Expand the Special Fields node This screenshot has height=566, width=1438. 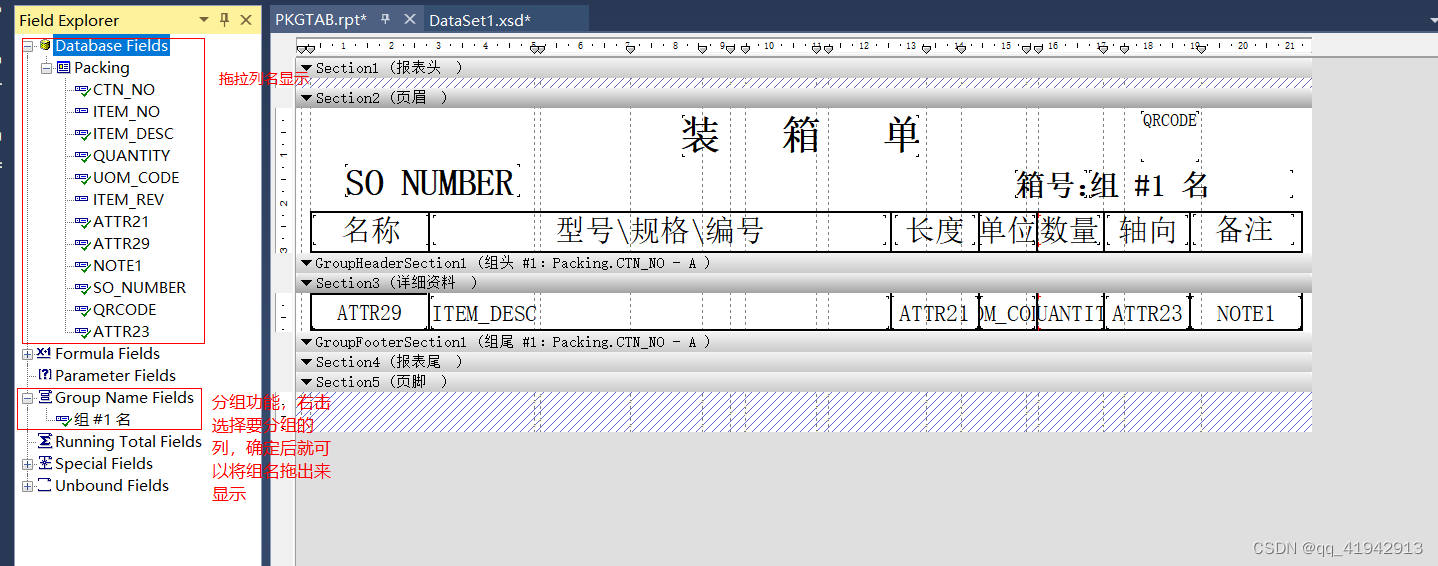[x=27, y=464]
